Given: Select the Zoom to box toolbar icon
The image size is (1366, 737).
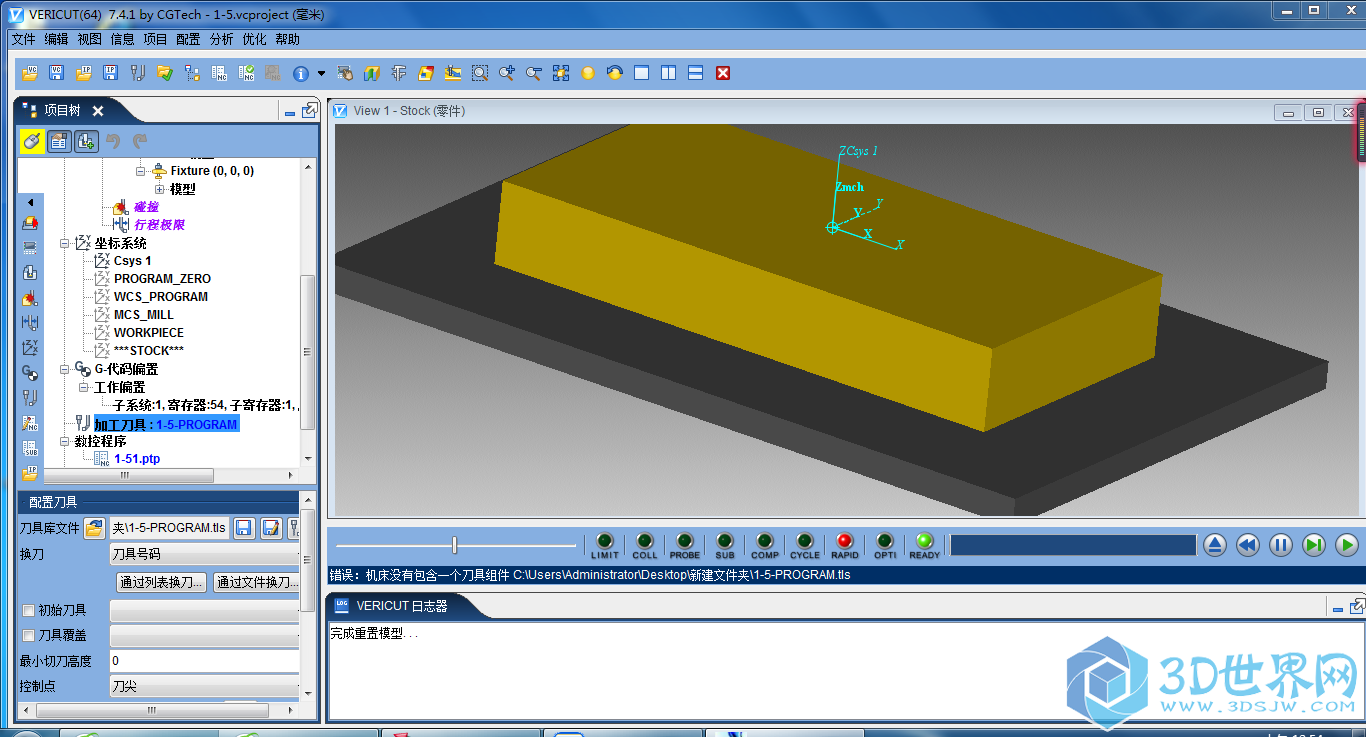Looking at the screenshot, I should (x=480, y=73).
